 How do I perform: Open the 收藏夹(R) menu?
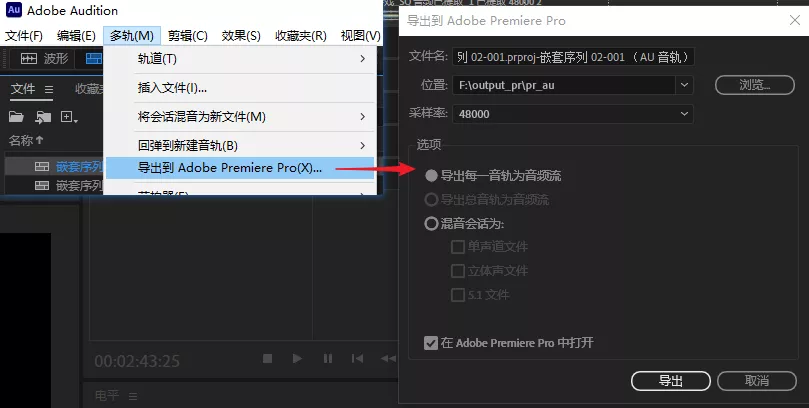[301, 36]
